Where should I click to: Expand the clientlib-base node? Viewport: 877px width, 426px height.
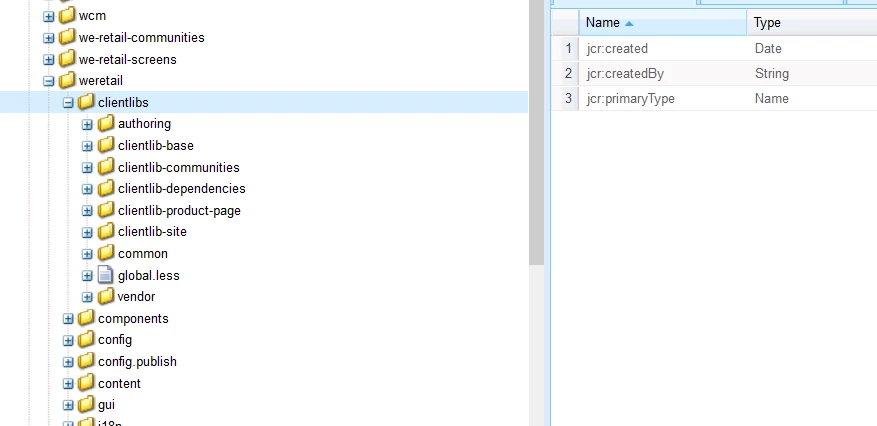click(87, 146)
